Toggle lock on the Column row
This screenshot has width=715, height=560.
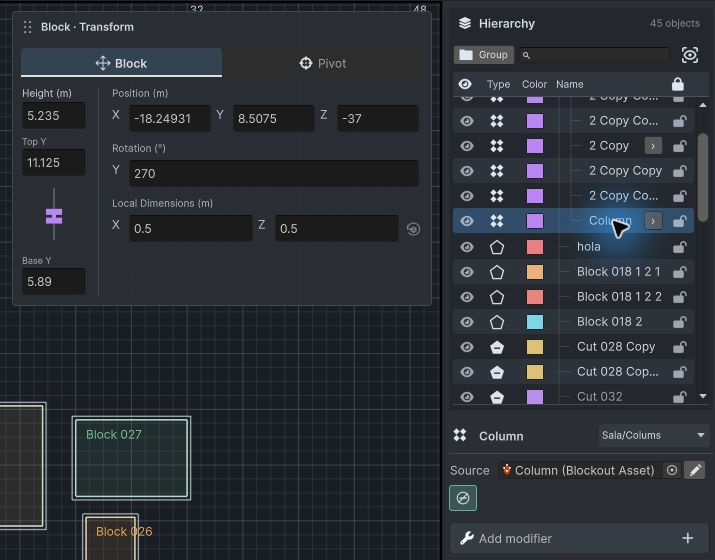[679, 221]
